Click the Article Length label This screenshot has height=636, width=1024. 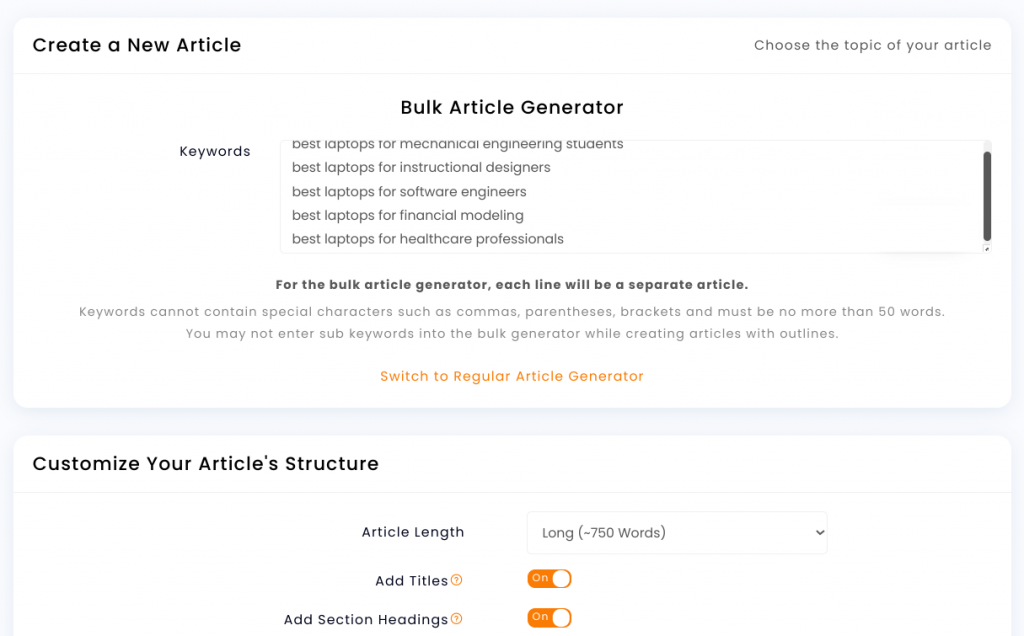[x=413, y=532]
